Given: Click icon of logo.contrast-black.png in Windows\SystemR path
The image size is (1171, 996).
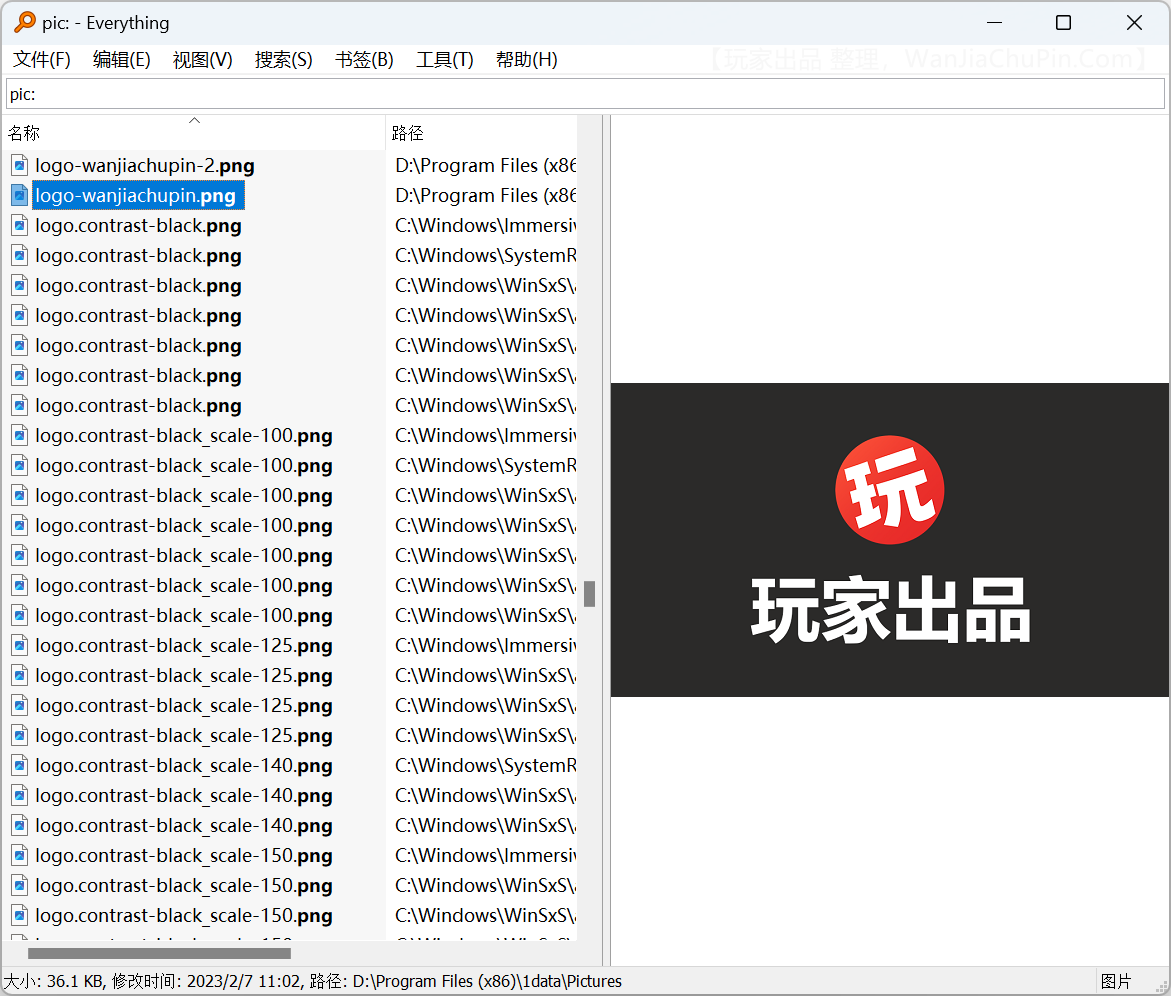Looking at the screenshot, I should point(20,255).
